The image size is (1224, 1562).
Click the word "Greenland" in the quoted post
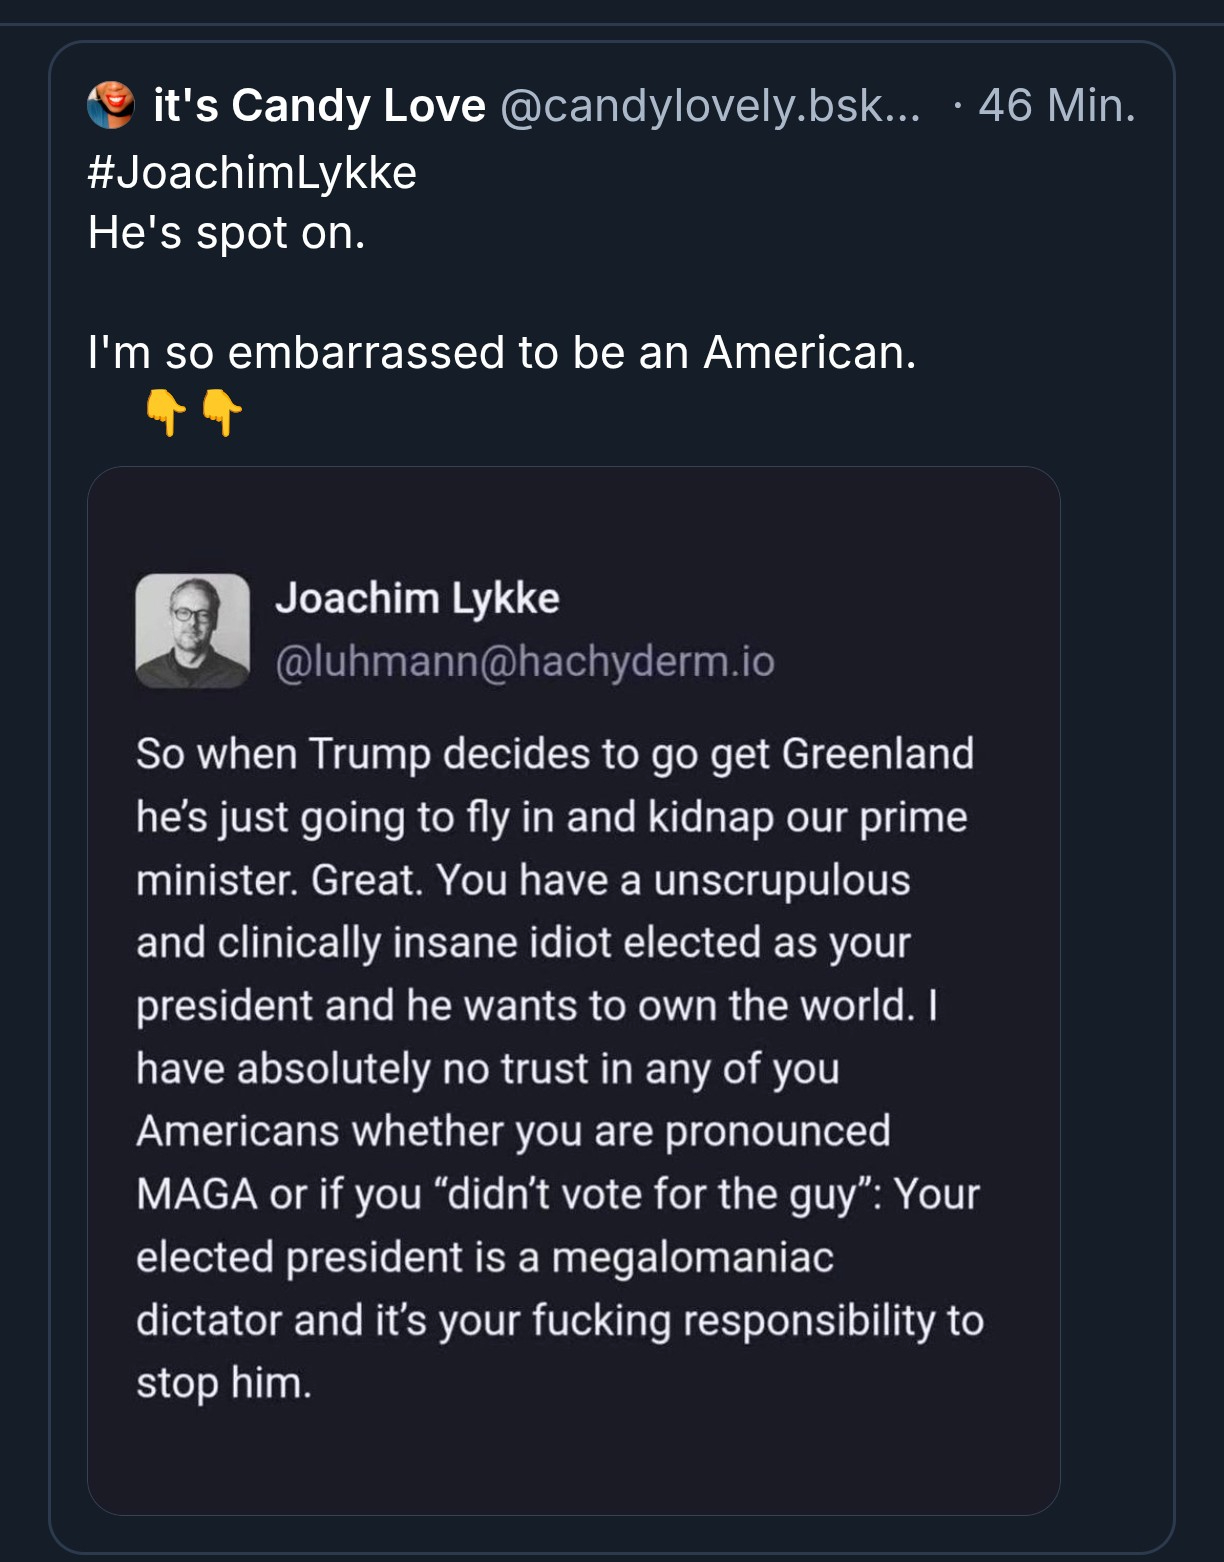click(877, 753)
